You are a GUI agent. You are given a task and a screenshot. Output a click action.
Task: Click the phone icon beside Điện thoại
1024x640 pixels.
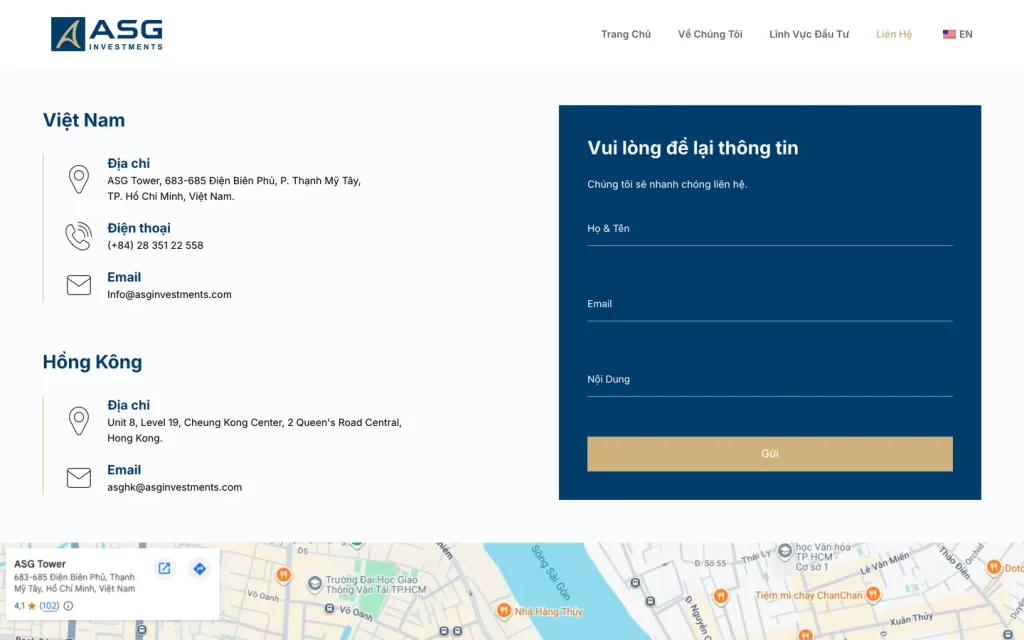(78, 236)
